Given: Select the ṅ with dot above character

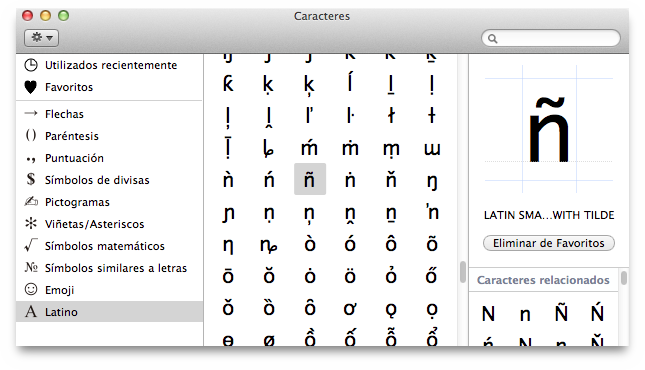Looking at the screenshot, I should click(x=350, y=179).
